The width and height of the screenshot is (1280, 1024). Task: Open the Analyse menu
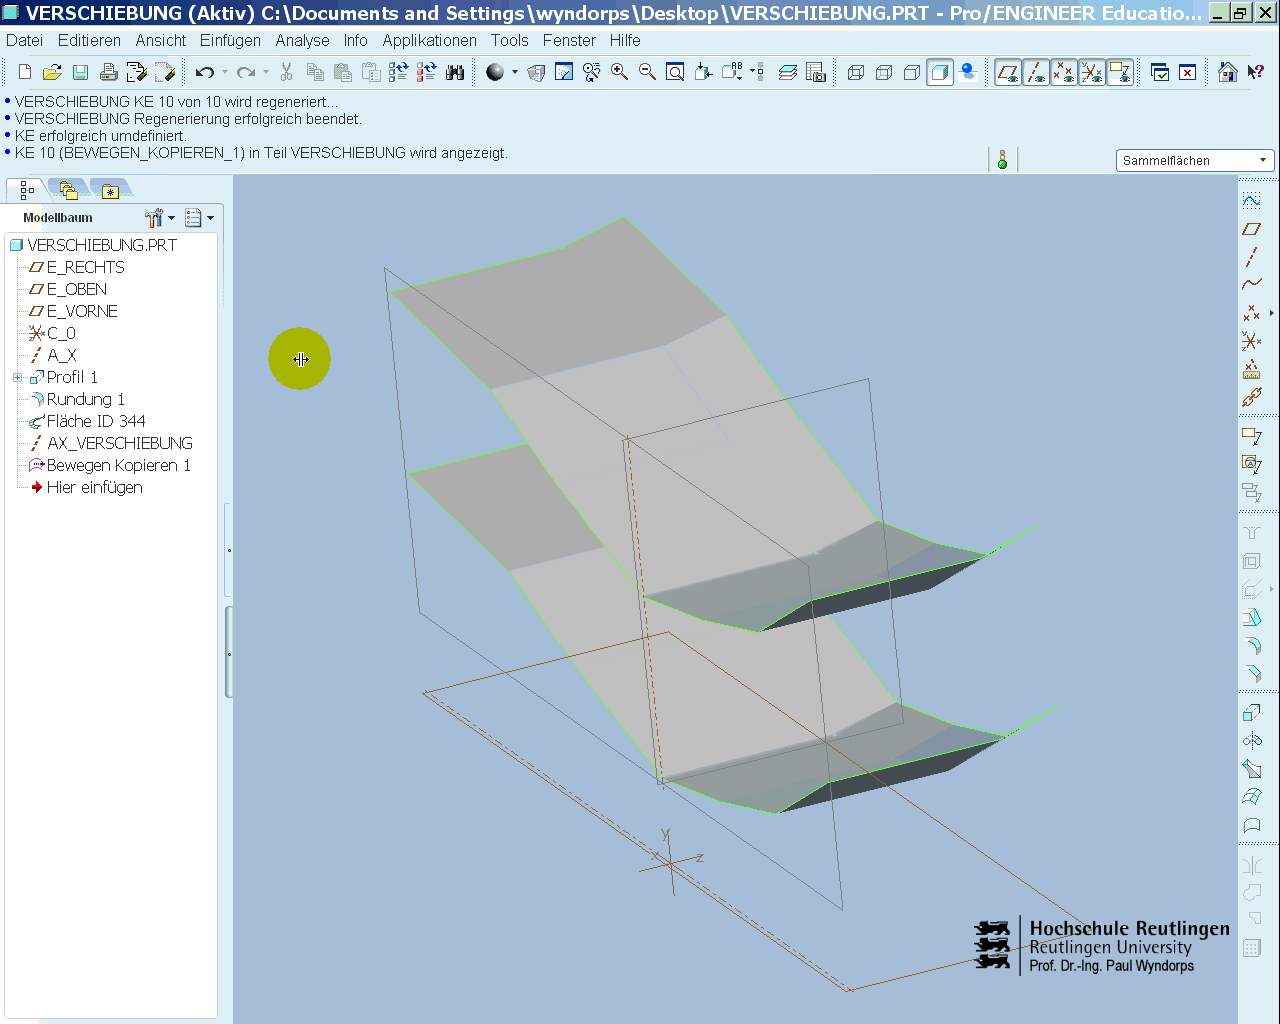[302, 40]
